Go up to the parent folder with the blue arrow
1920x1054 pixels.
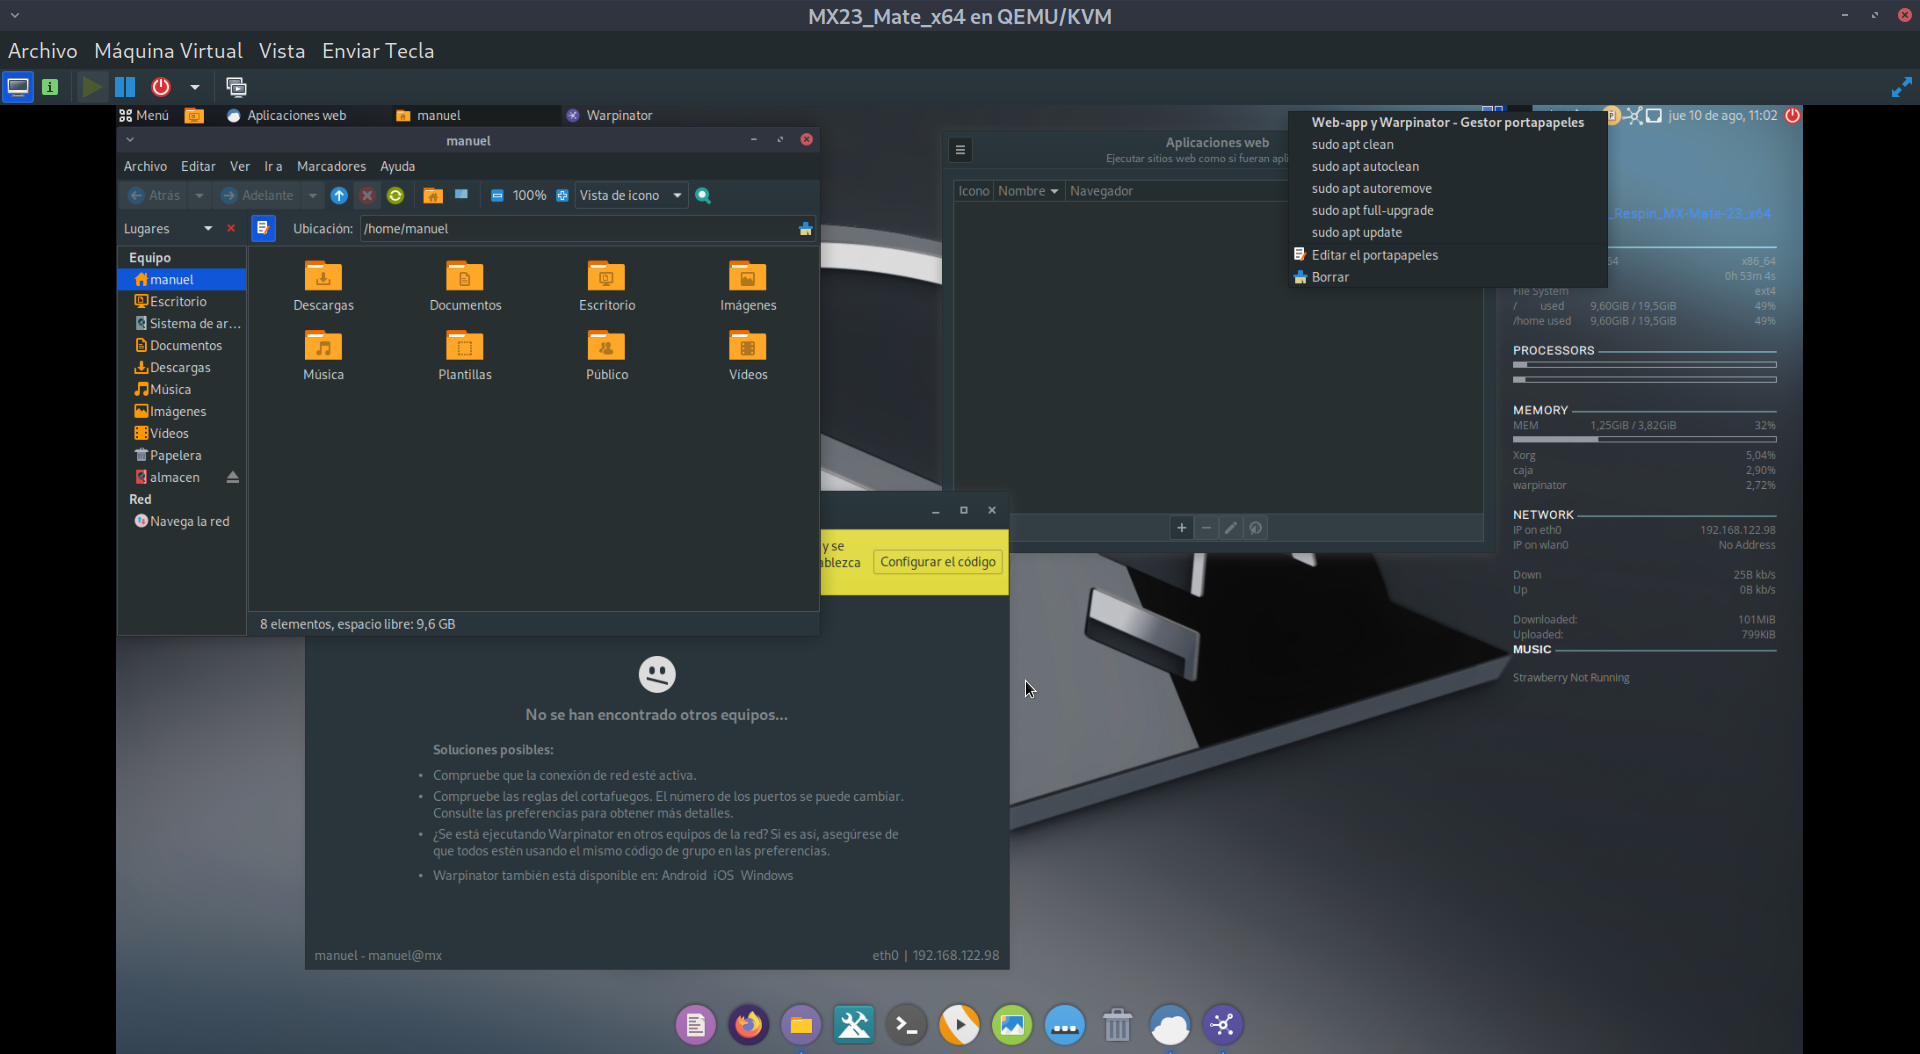(x=339, y=195)
